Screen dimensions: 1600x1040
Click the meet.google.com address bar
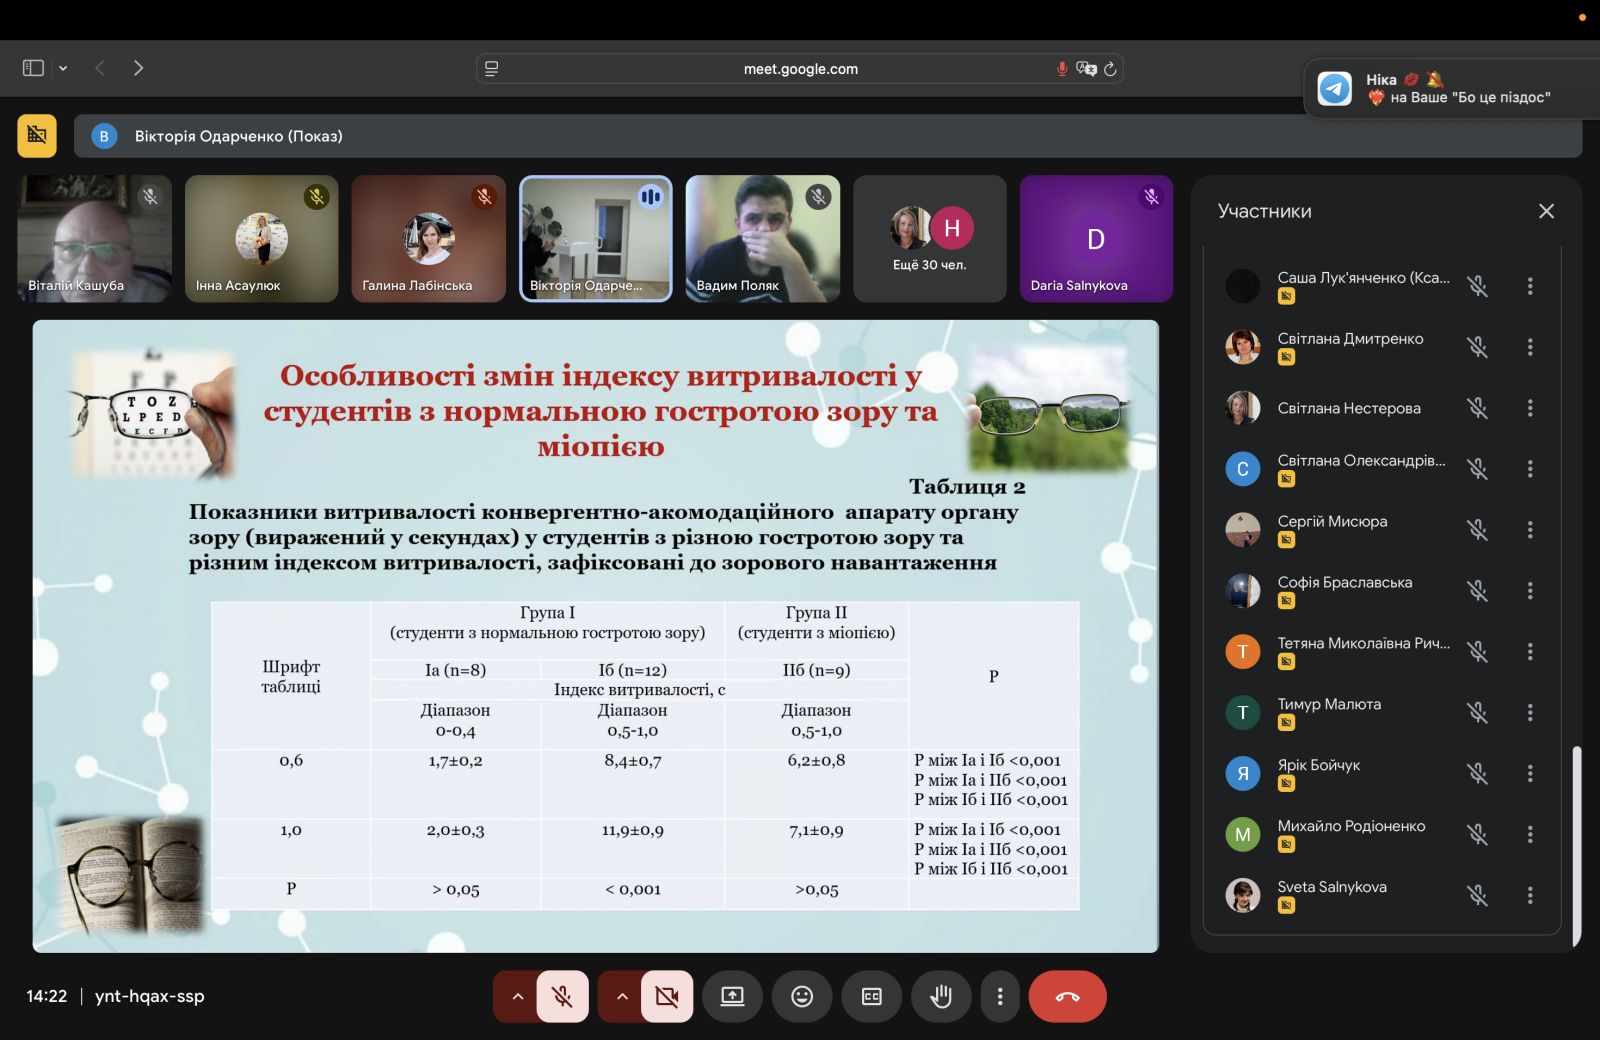click(800, 69)
